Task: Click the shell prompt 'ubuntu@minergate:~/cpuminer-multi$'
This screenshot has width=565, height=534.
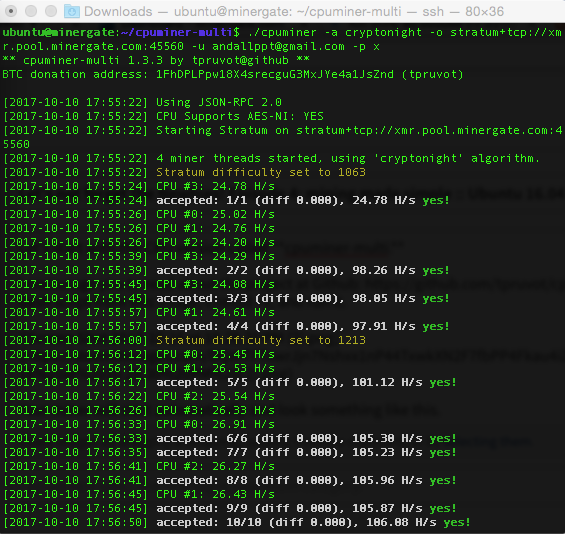Action: click(121, 32)
